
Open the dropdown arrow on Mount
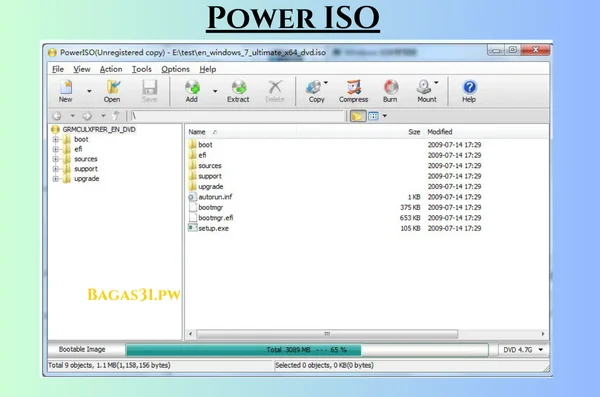pos(436,83)
